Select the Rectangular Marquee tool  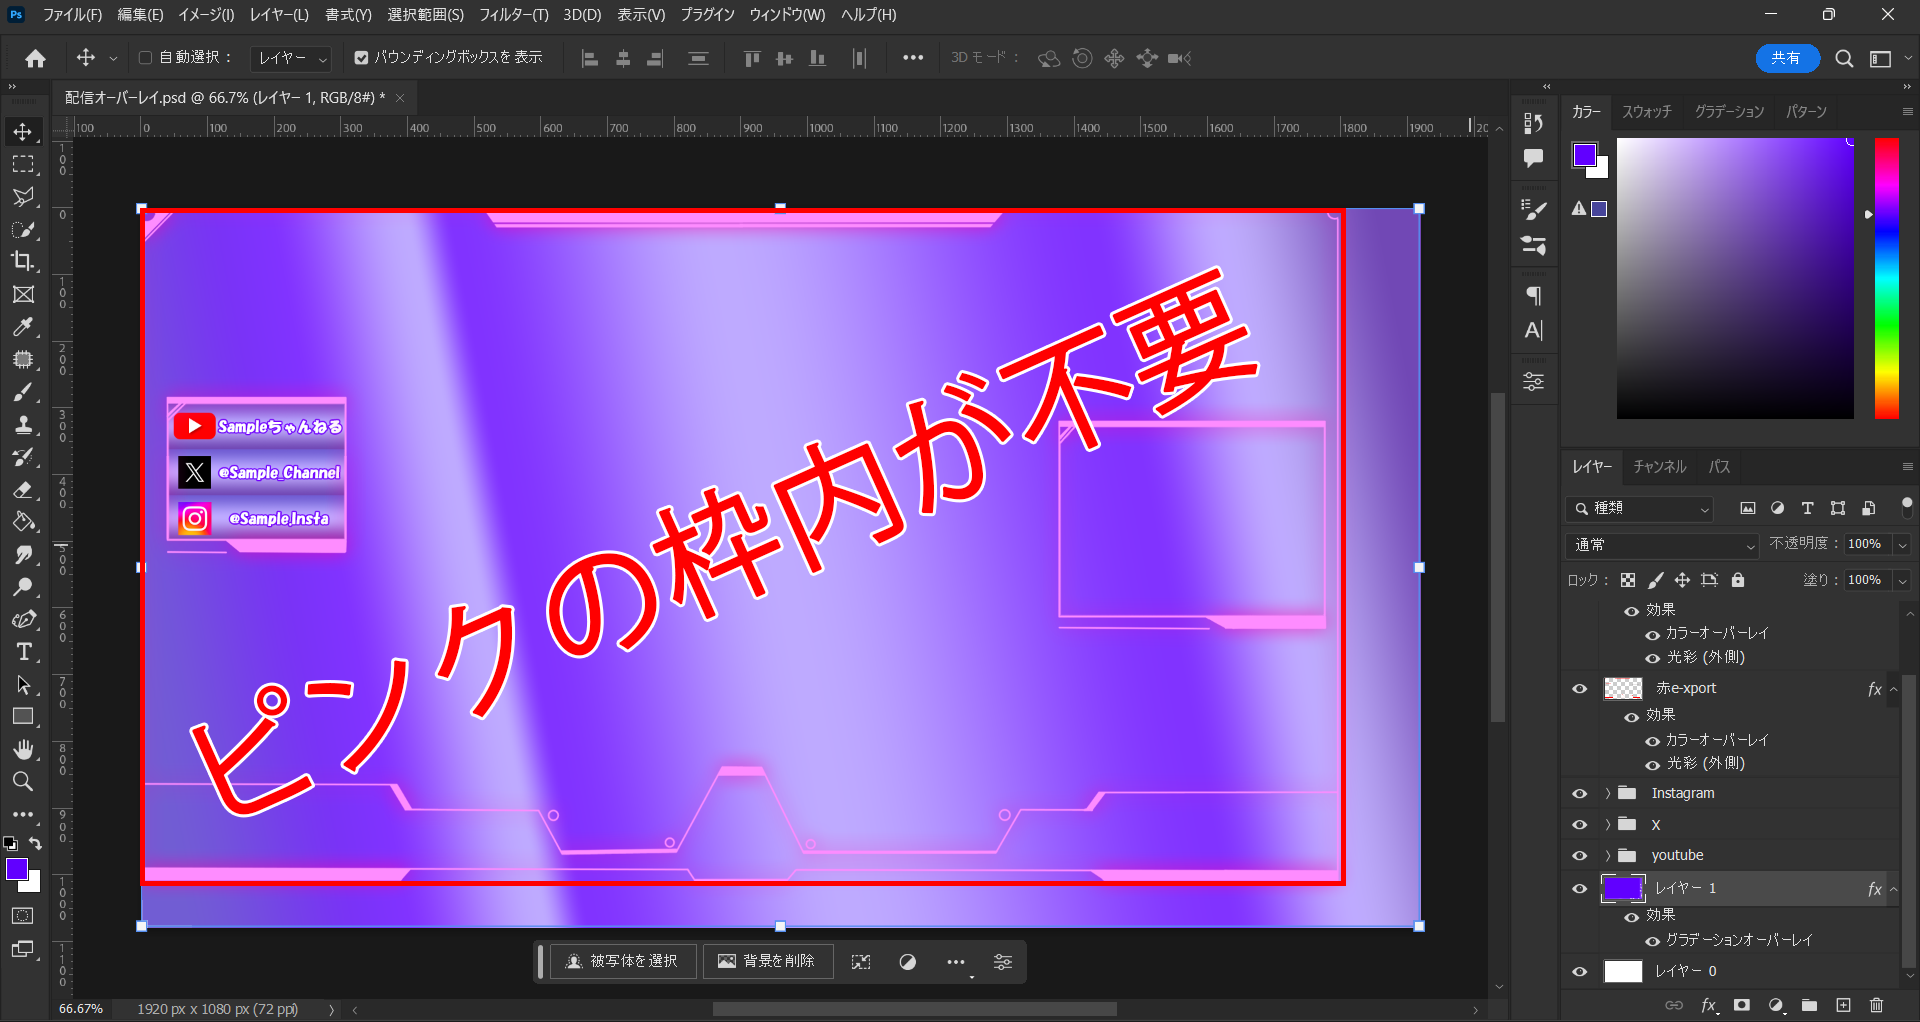click(23, 164)
